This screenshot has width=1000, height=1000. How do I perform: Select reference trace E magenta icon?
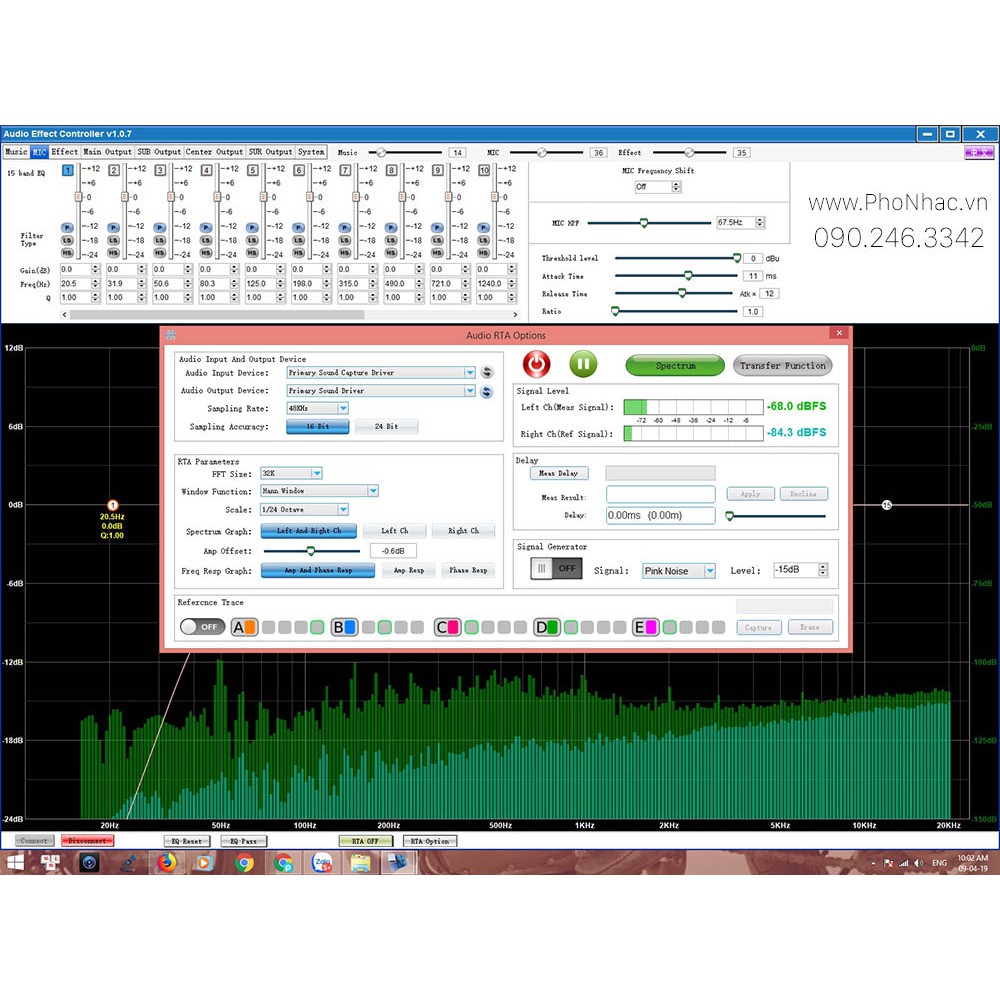click(x=645, y=627)
